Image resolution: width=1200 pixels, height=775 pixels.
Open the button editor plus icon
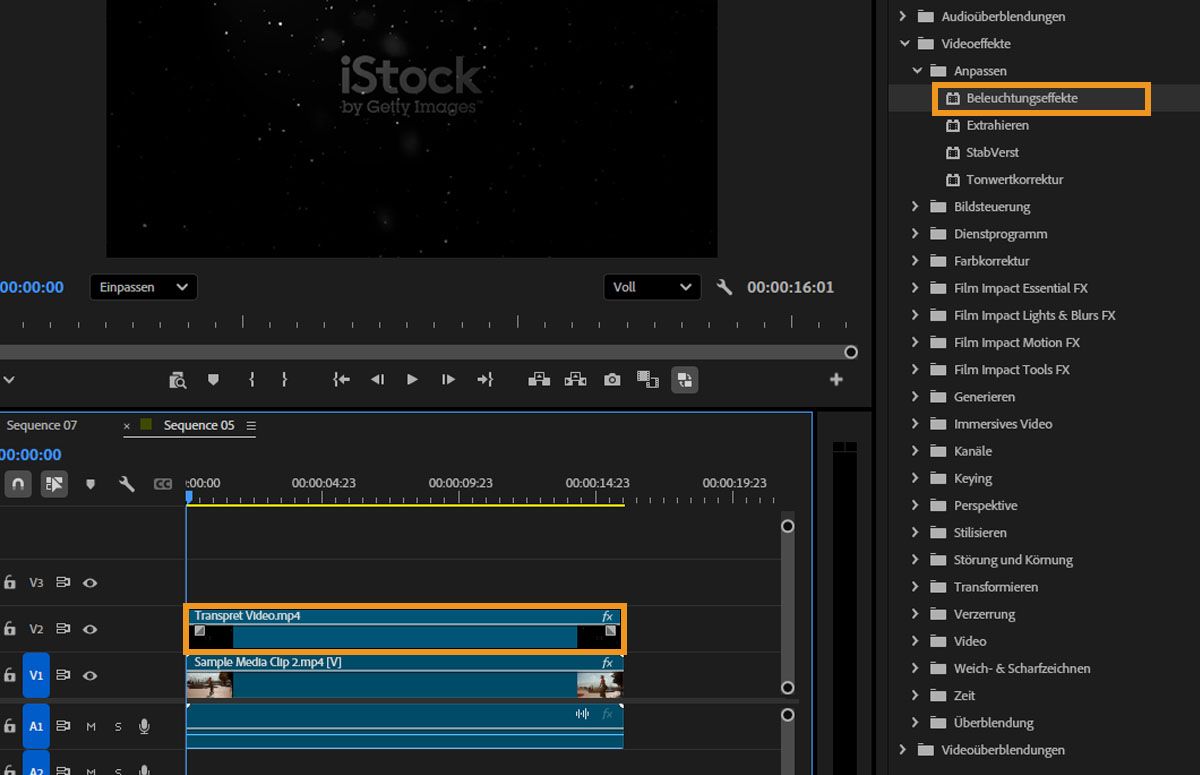click(x=836, y=380)
